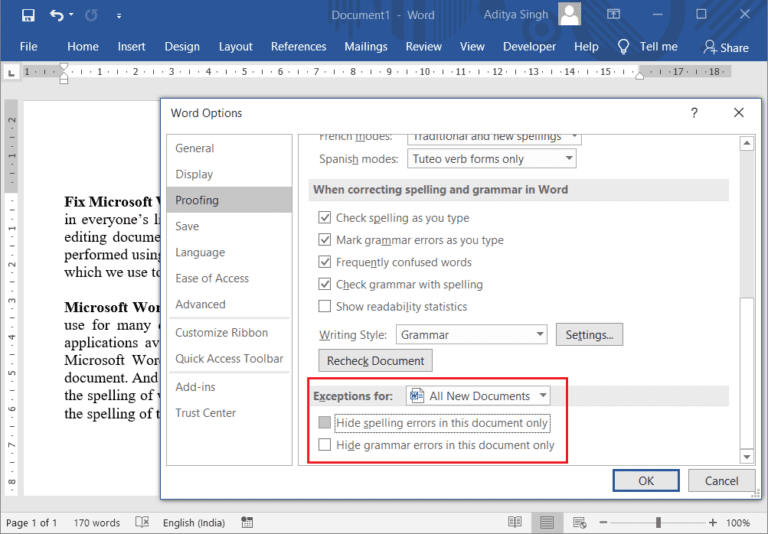Viewport: 768px width, 534px height.
Task: Click the zoom slider handle
Action: (x=658, y=523)
